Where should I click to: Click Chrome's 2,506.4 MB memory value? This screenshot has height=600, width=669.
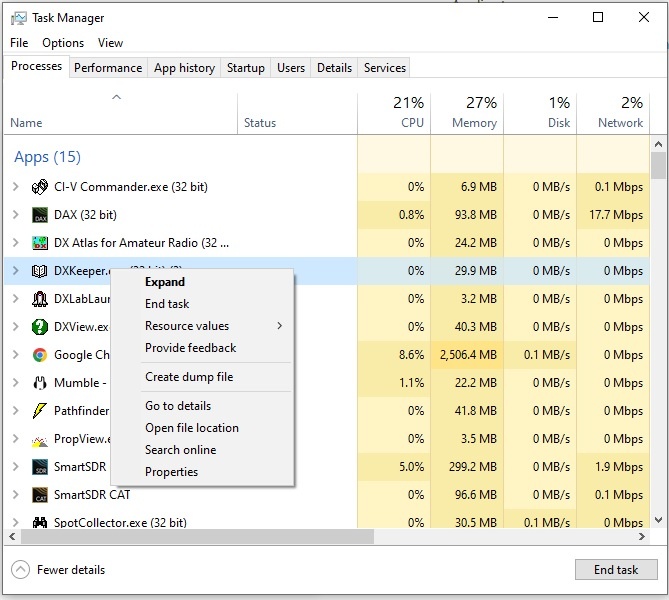(468, 355)
